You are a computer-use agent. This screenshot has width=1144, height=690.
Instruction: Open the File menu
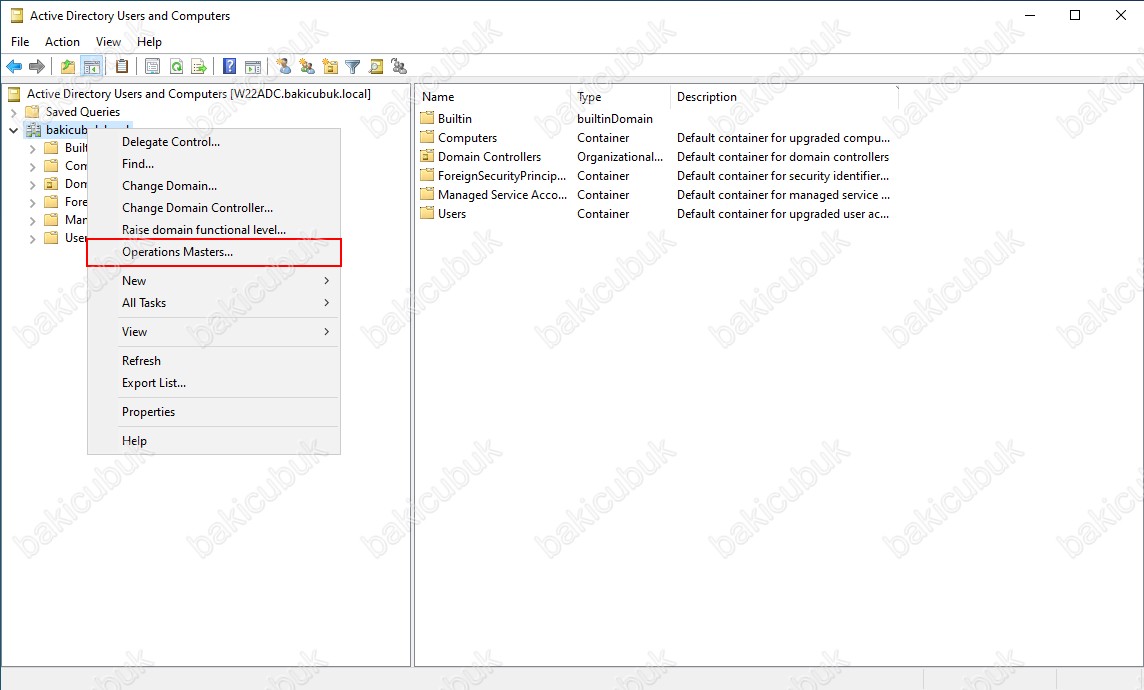coord(20,42)
